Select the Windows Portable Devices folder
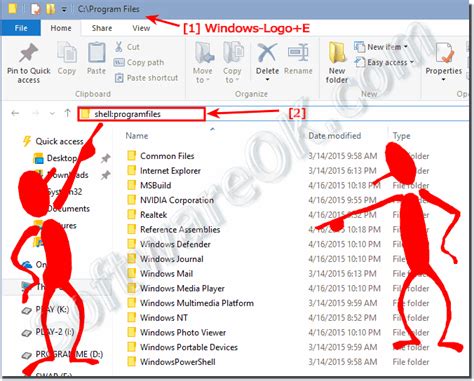 coord(189,347)
